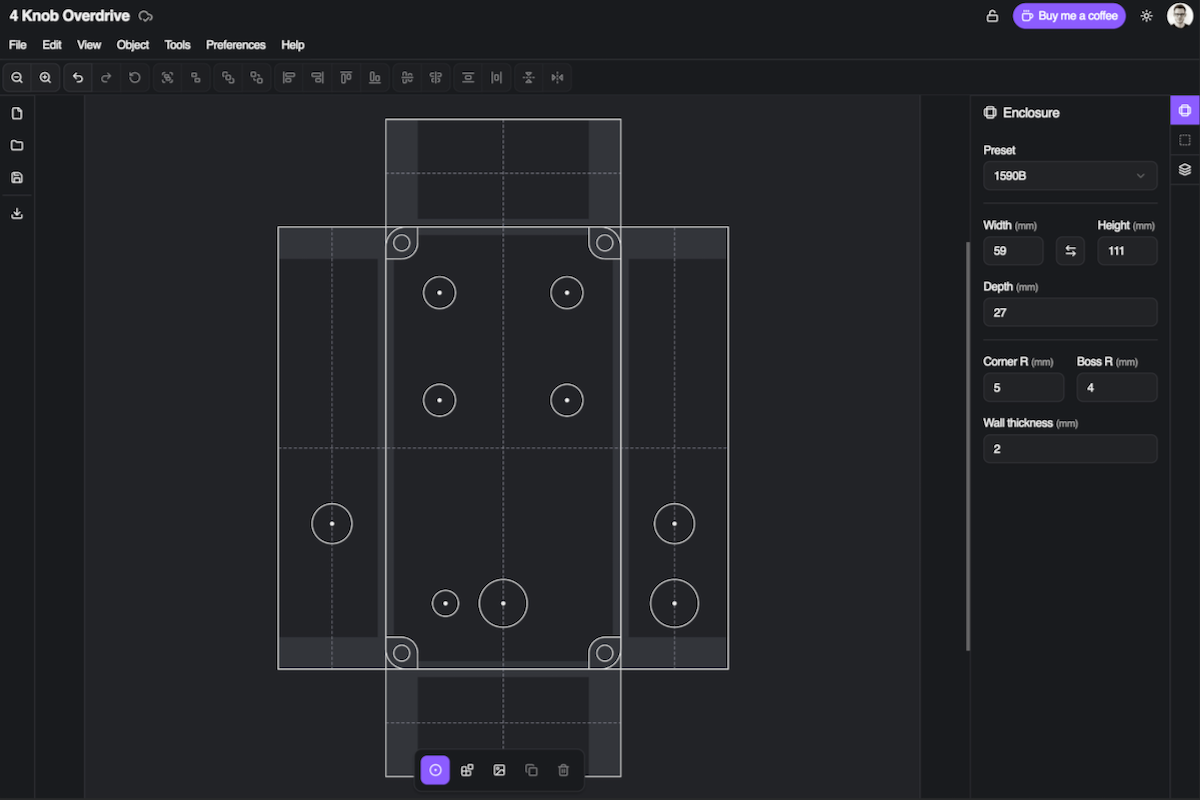This screenshot has height=800, width=1200.
Task: Open the Preferences menu
Action: (x=235, y=44)
